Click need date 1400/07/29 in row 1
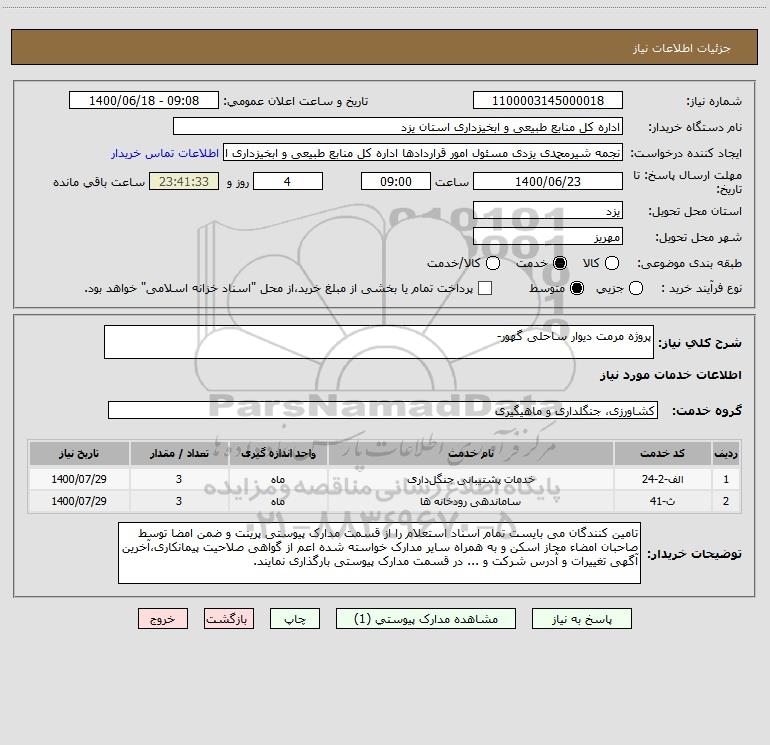This screenshot has height=745, width=770. tap(79, 479)
